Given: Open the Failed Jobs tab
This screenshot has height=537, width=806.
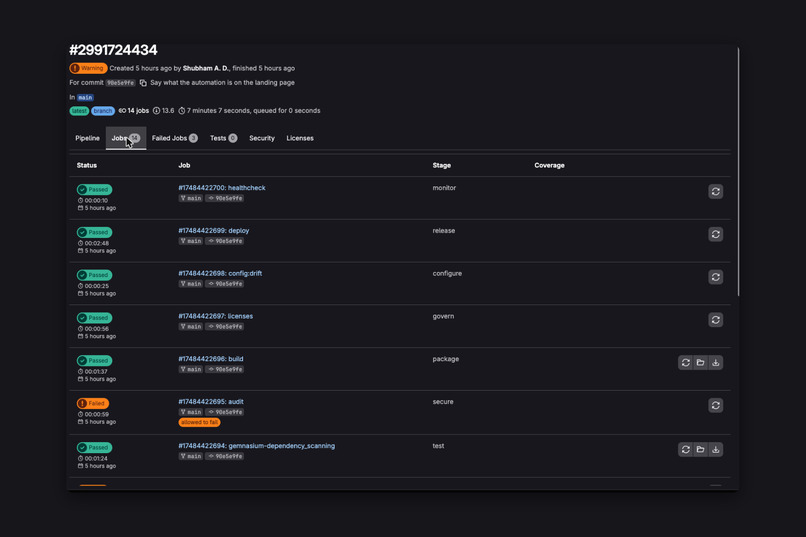Looking at the screenshot, I should click(175, 138).
